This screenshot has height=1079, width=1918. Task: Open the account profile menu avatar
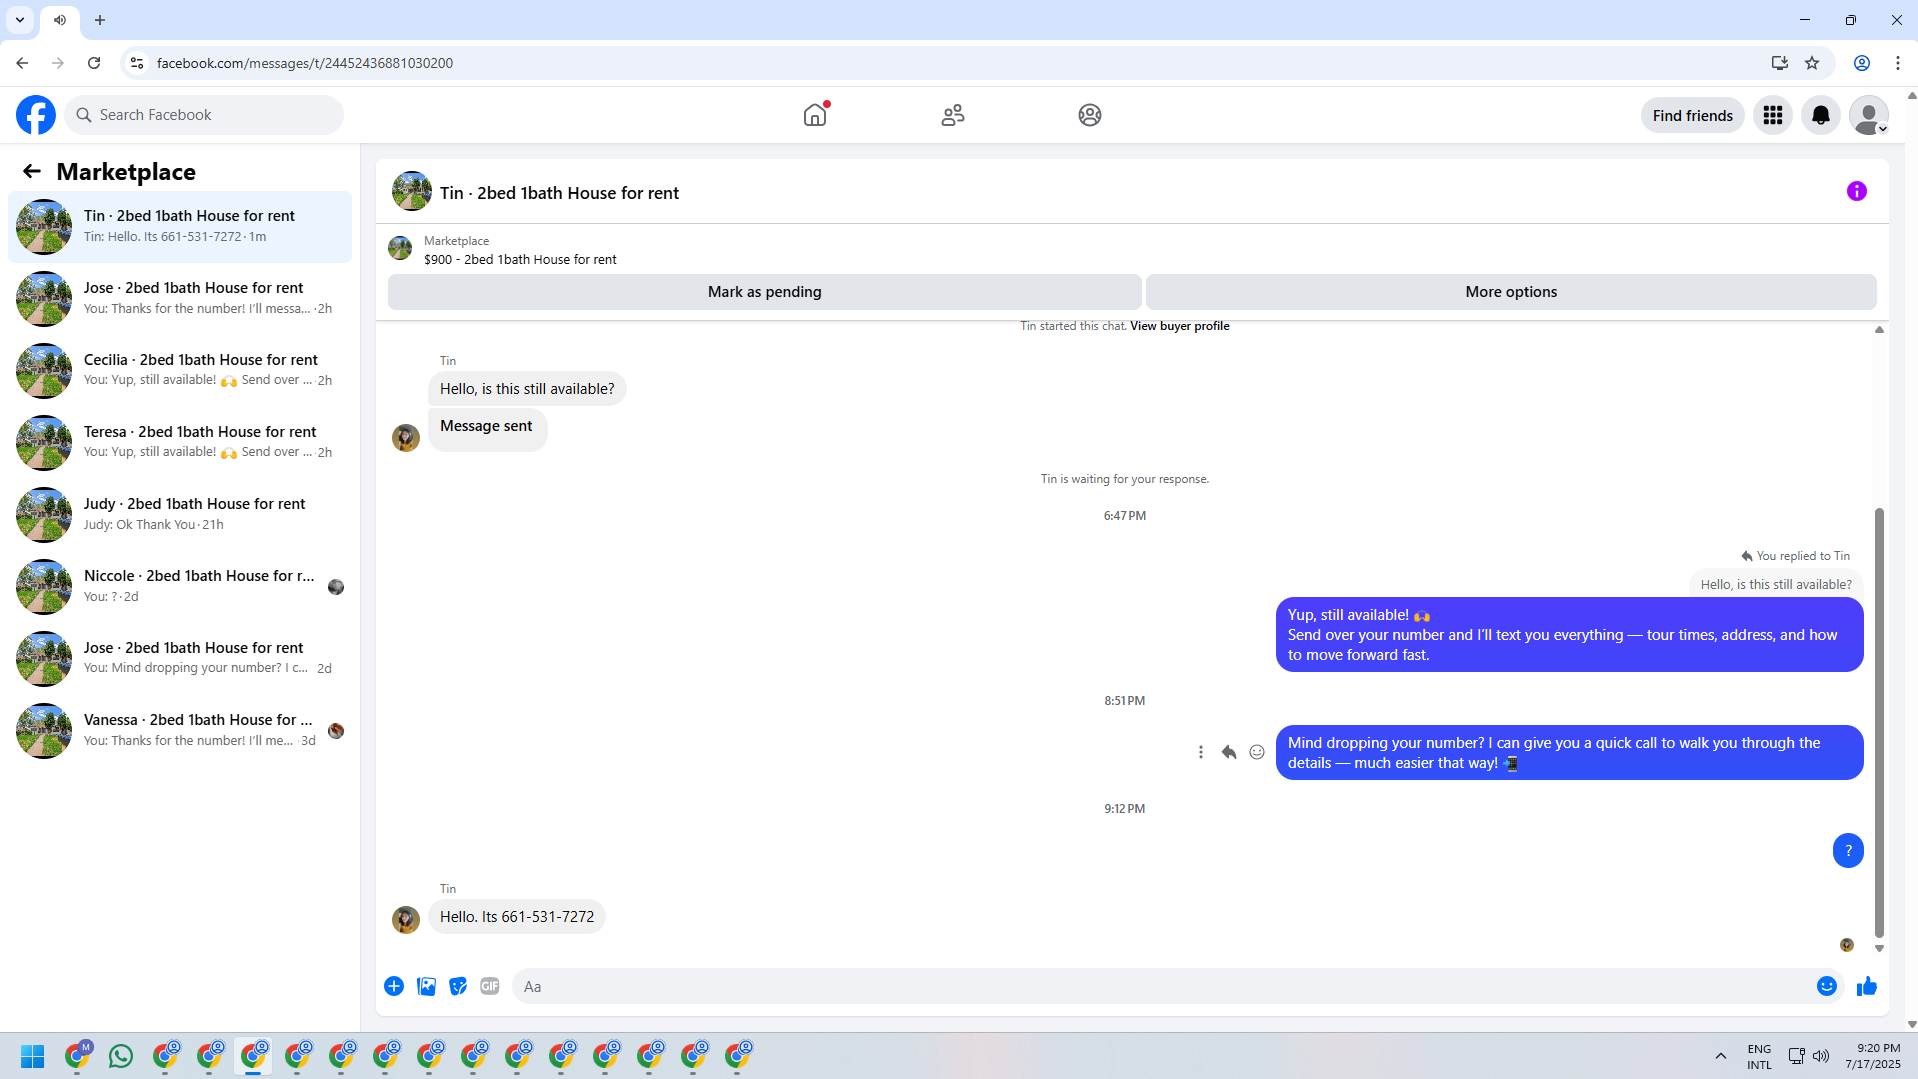[1869, 115]
